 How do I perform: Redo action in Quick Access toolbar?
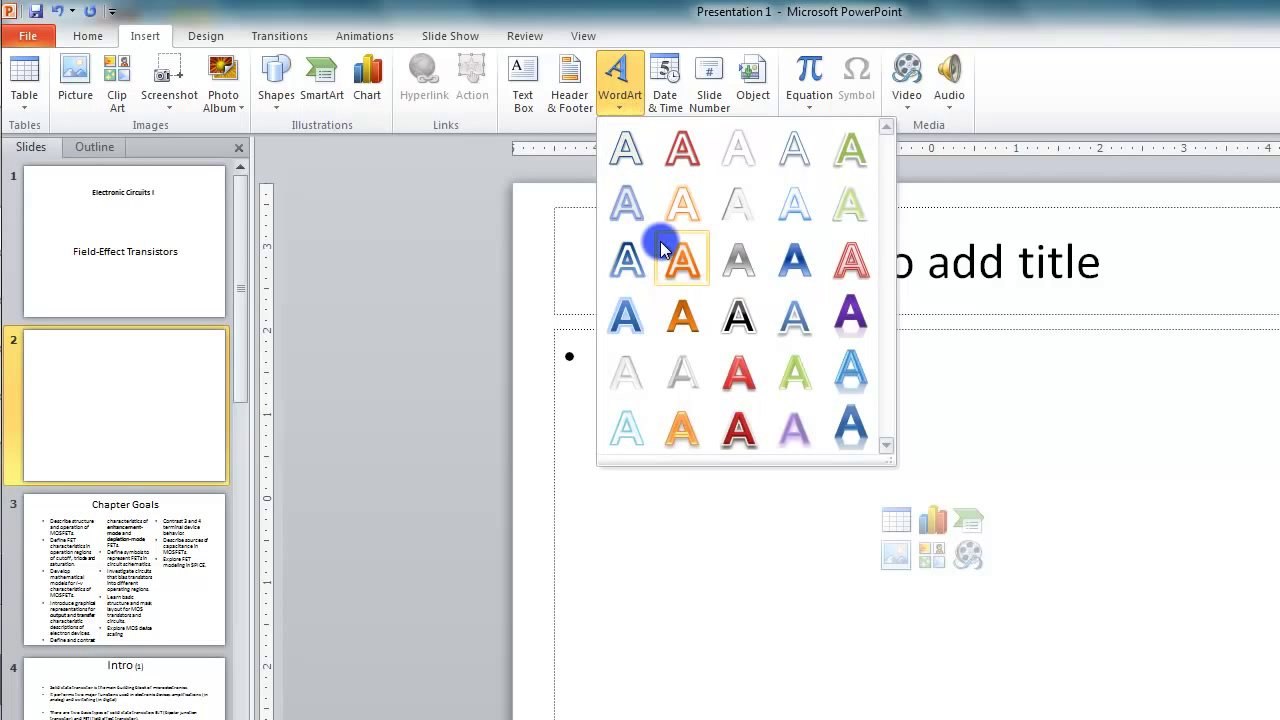(x=90, y=11)
